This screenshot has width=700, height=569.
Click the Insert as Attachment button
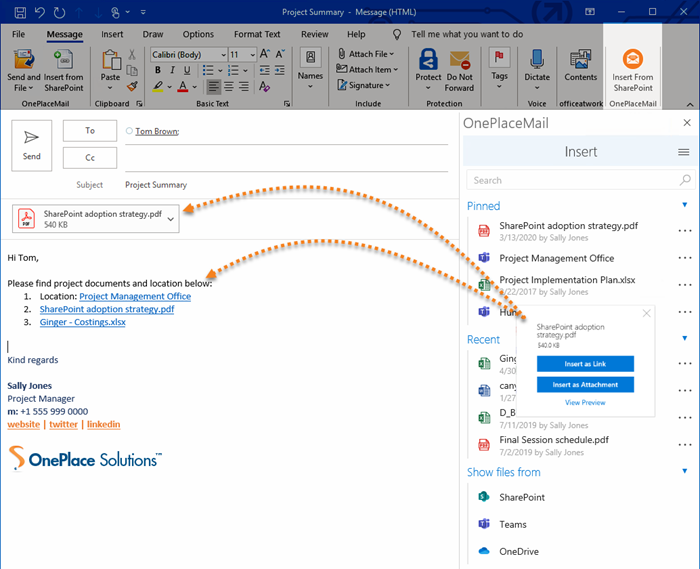click(585, 385)
